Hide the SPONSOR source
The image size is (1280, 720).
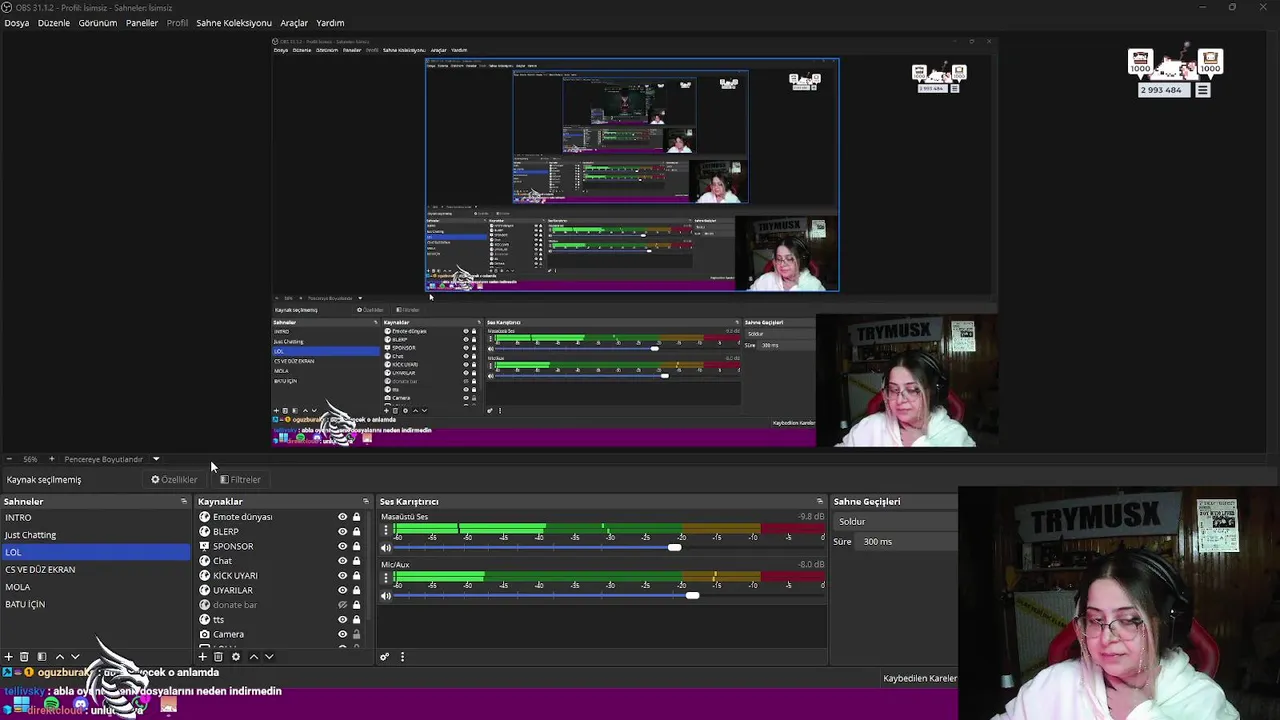[342, 546]
